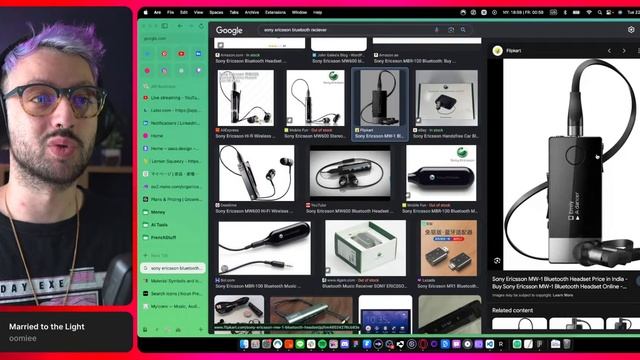
Task: Start voice search with microphone icon
Action: pos(437,30)
